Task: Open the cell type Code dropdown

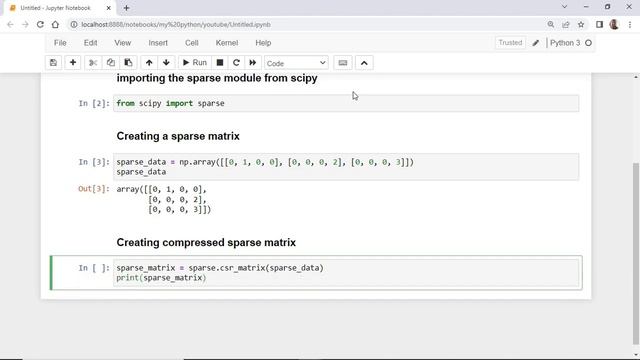Action: pos(296,63)
